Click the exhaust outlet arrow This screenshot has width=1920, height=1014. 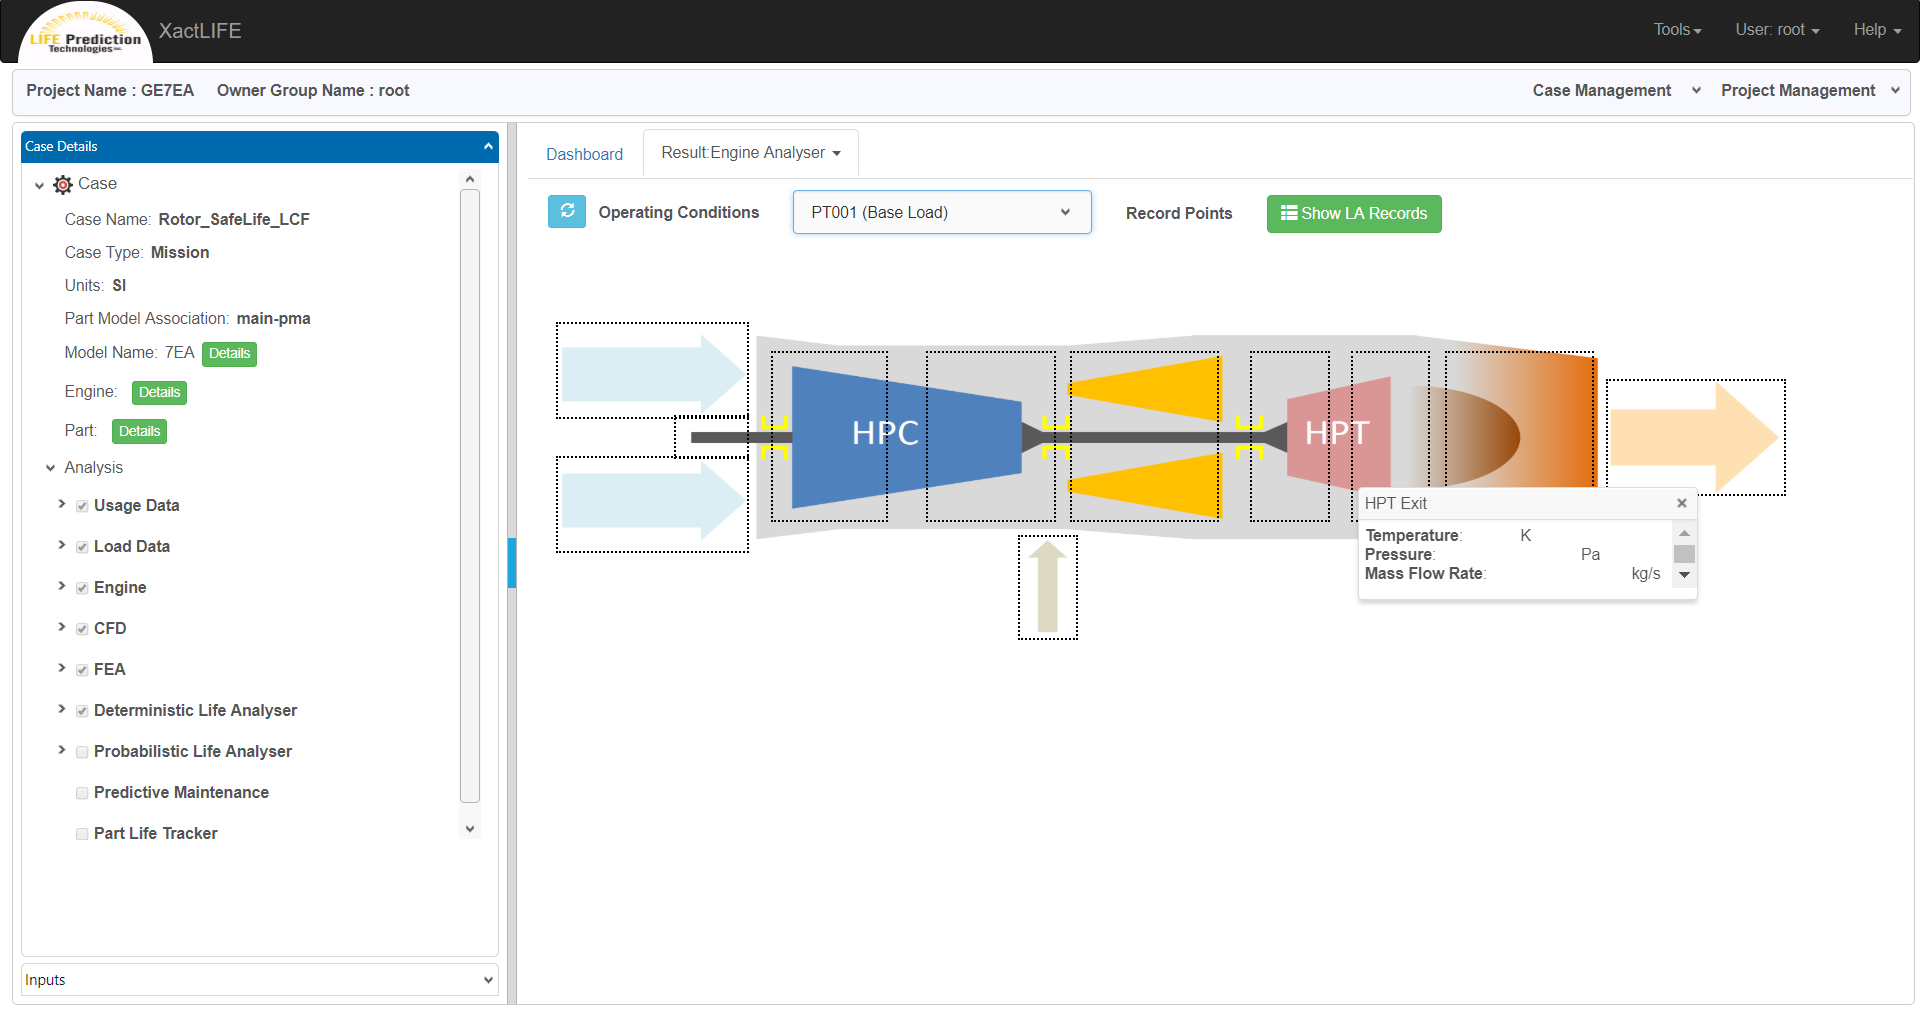pyautogui.click(x=1694, y=438)
